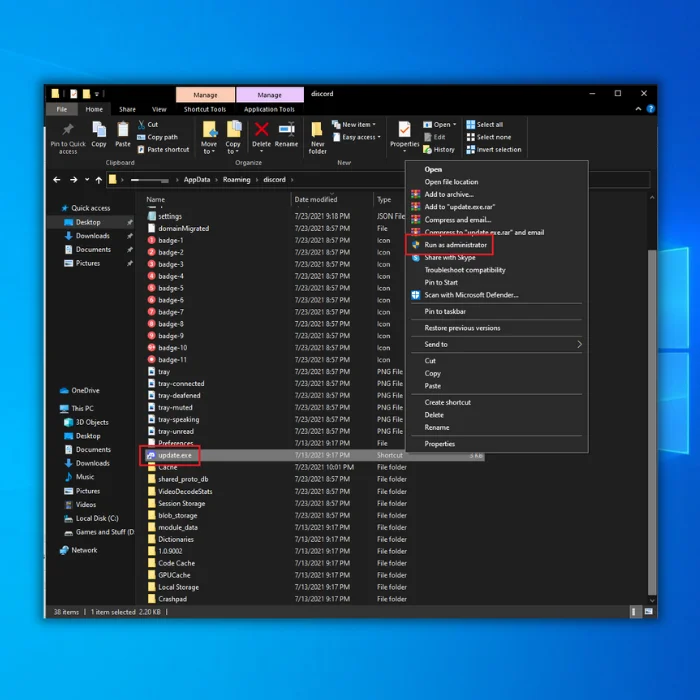Select the Crashpad folder
The image size is (700, 700).
[x=172, y=599]
